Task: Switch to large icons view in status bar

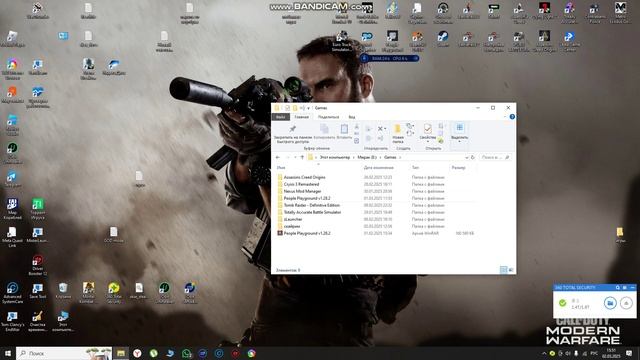Action: click(511, 270)
